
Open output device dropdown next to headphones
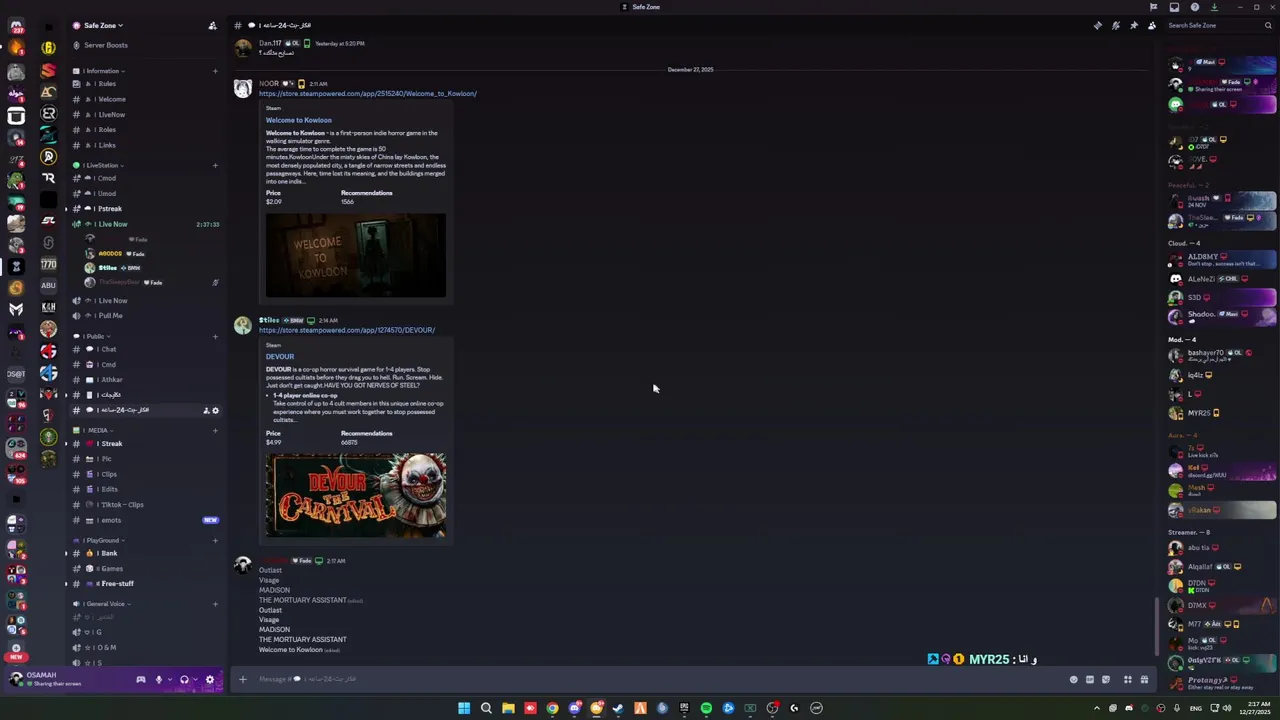[x=194, y=680]
